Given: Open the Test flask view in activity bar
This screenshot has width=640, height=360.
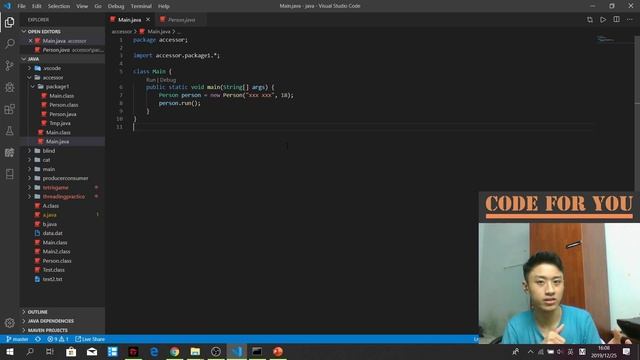Looking at the screenshot, I should pyautogui.click(x=9, y=131).
